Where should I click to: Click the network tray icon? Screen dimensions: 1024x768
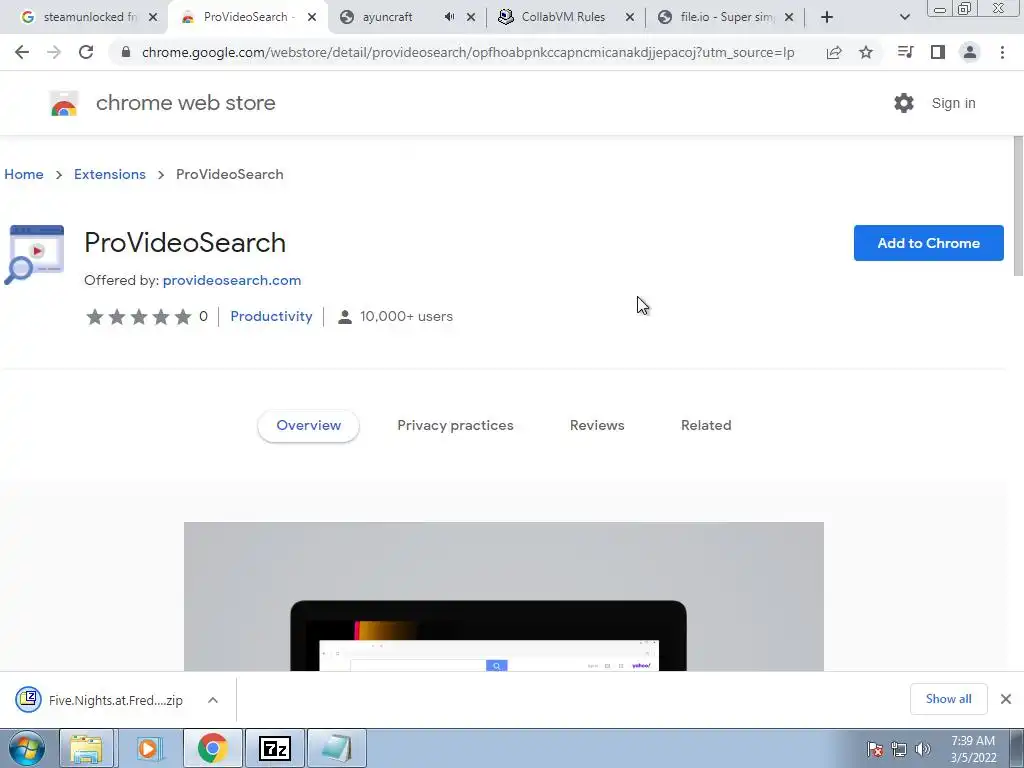(899, 749)
